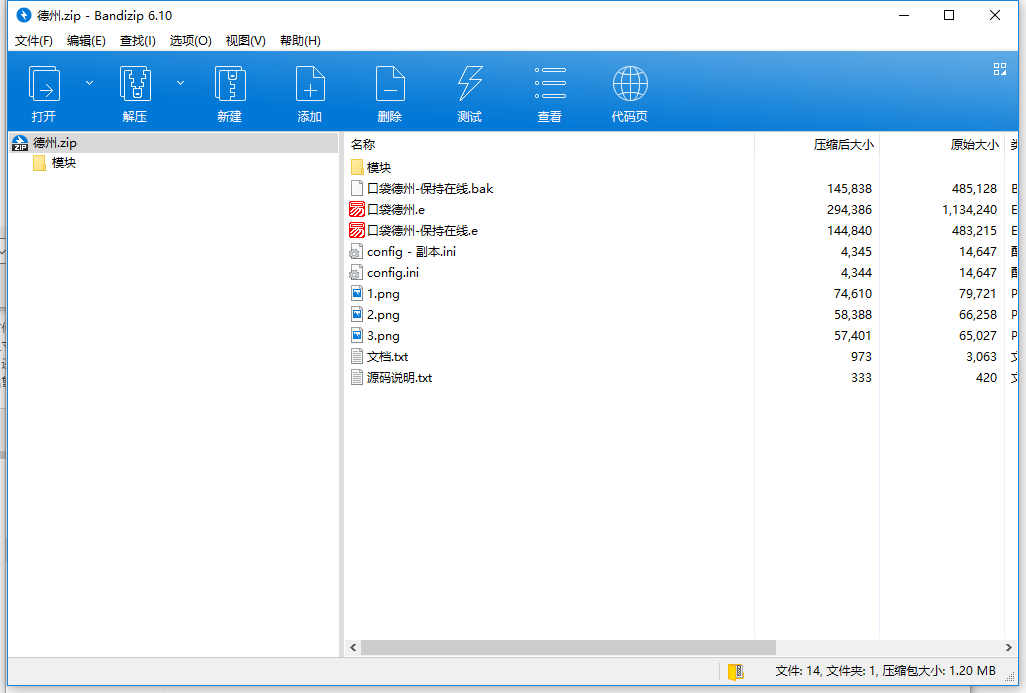The height and width of the screenshot is (693, 1026).
Task: Click the Open (打开) toolbar icon
Action: point(44,84)
